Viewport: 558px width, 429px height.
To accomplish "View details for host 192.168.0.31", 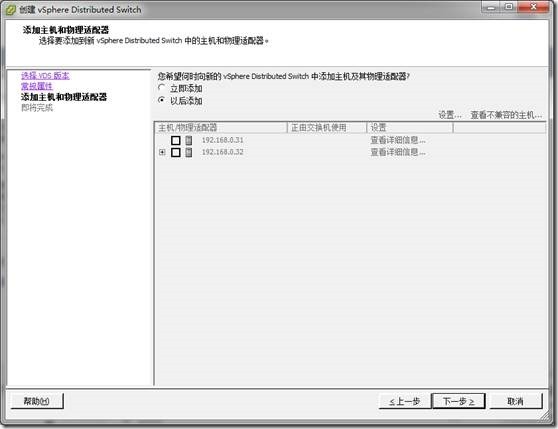I will tap(398, 140).
